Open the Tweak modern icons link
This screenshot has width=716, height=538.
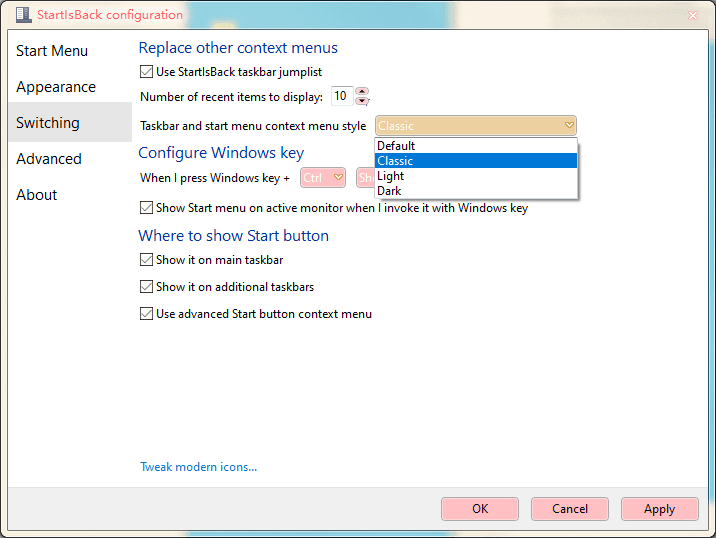click(x=199, y=467)
